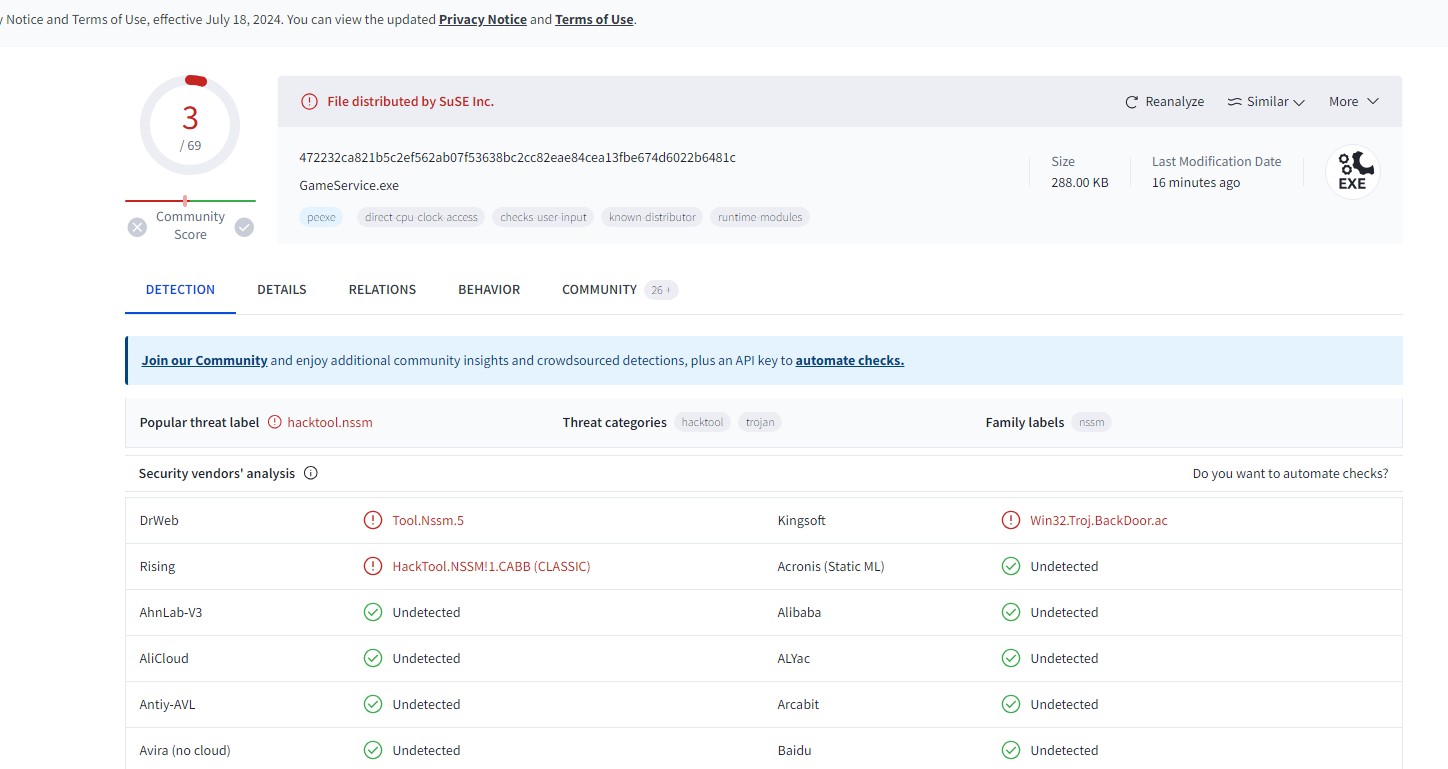The image size is (1448, 769).
Task: Click the info icon beside Security vendors' analysis
Action: click(310, 473)
